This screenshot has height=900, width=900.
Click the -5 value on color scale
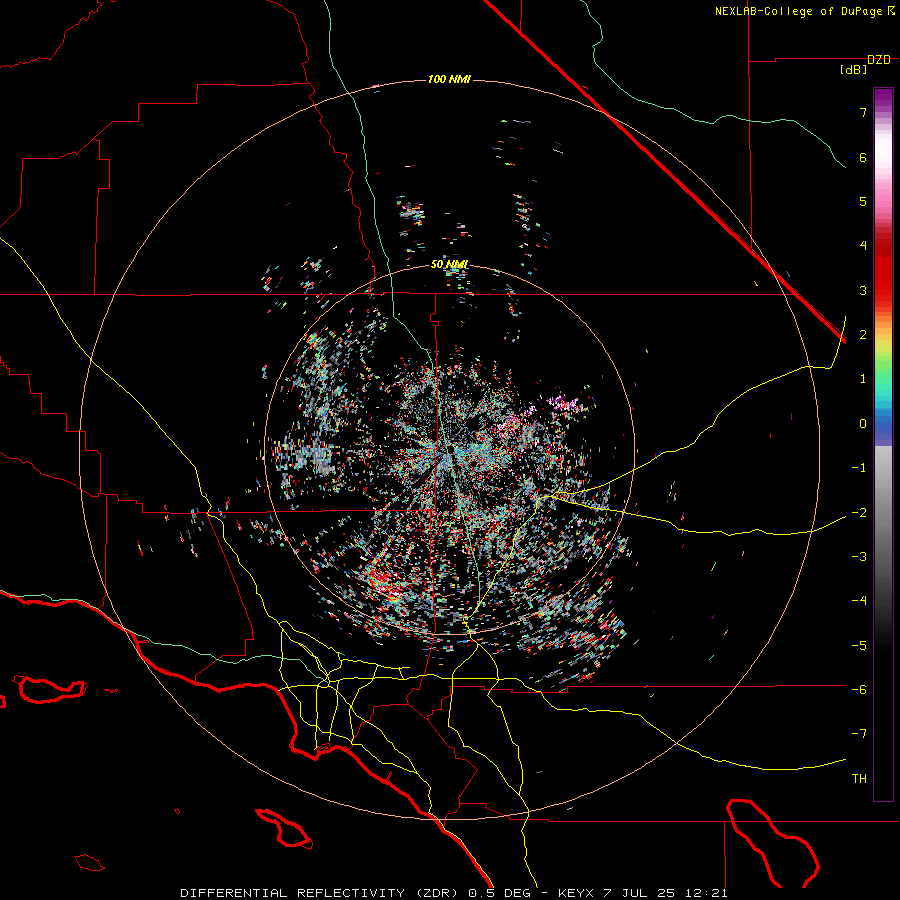pos(859,646)
